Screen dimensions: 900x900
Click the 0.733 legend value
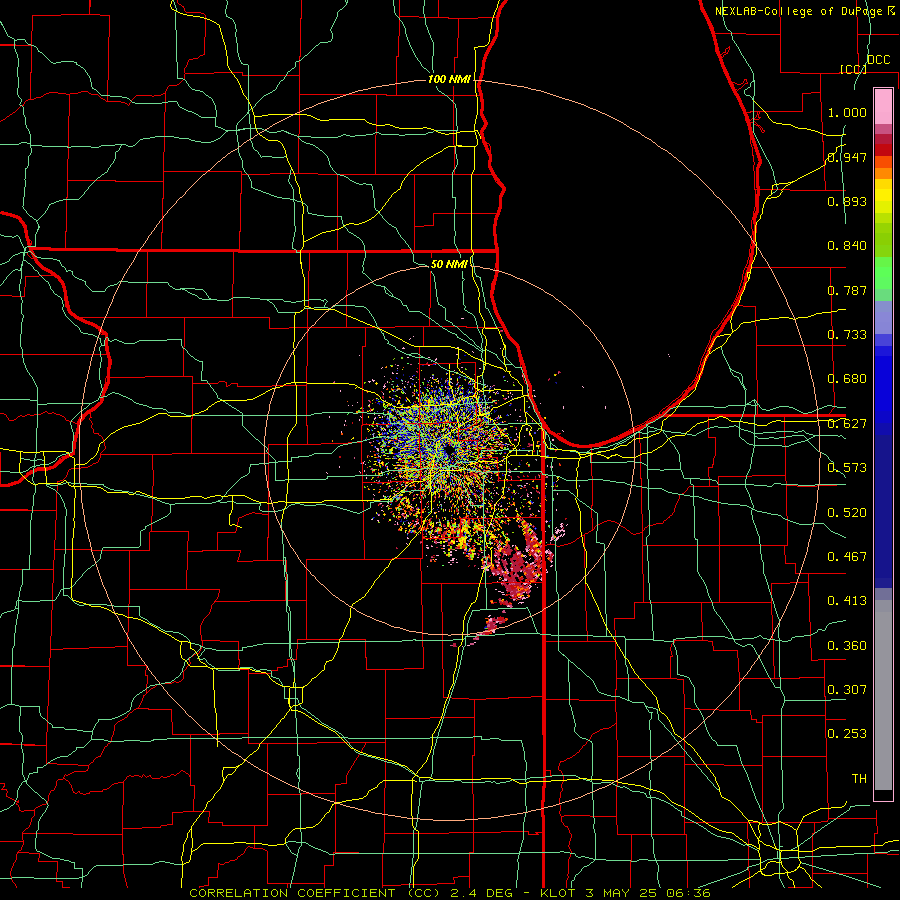tap(847, 335)
